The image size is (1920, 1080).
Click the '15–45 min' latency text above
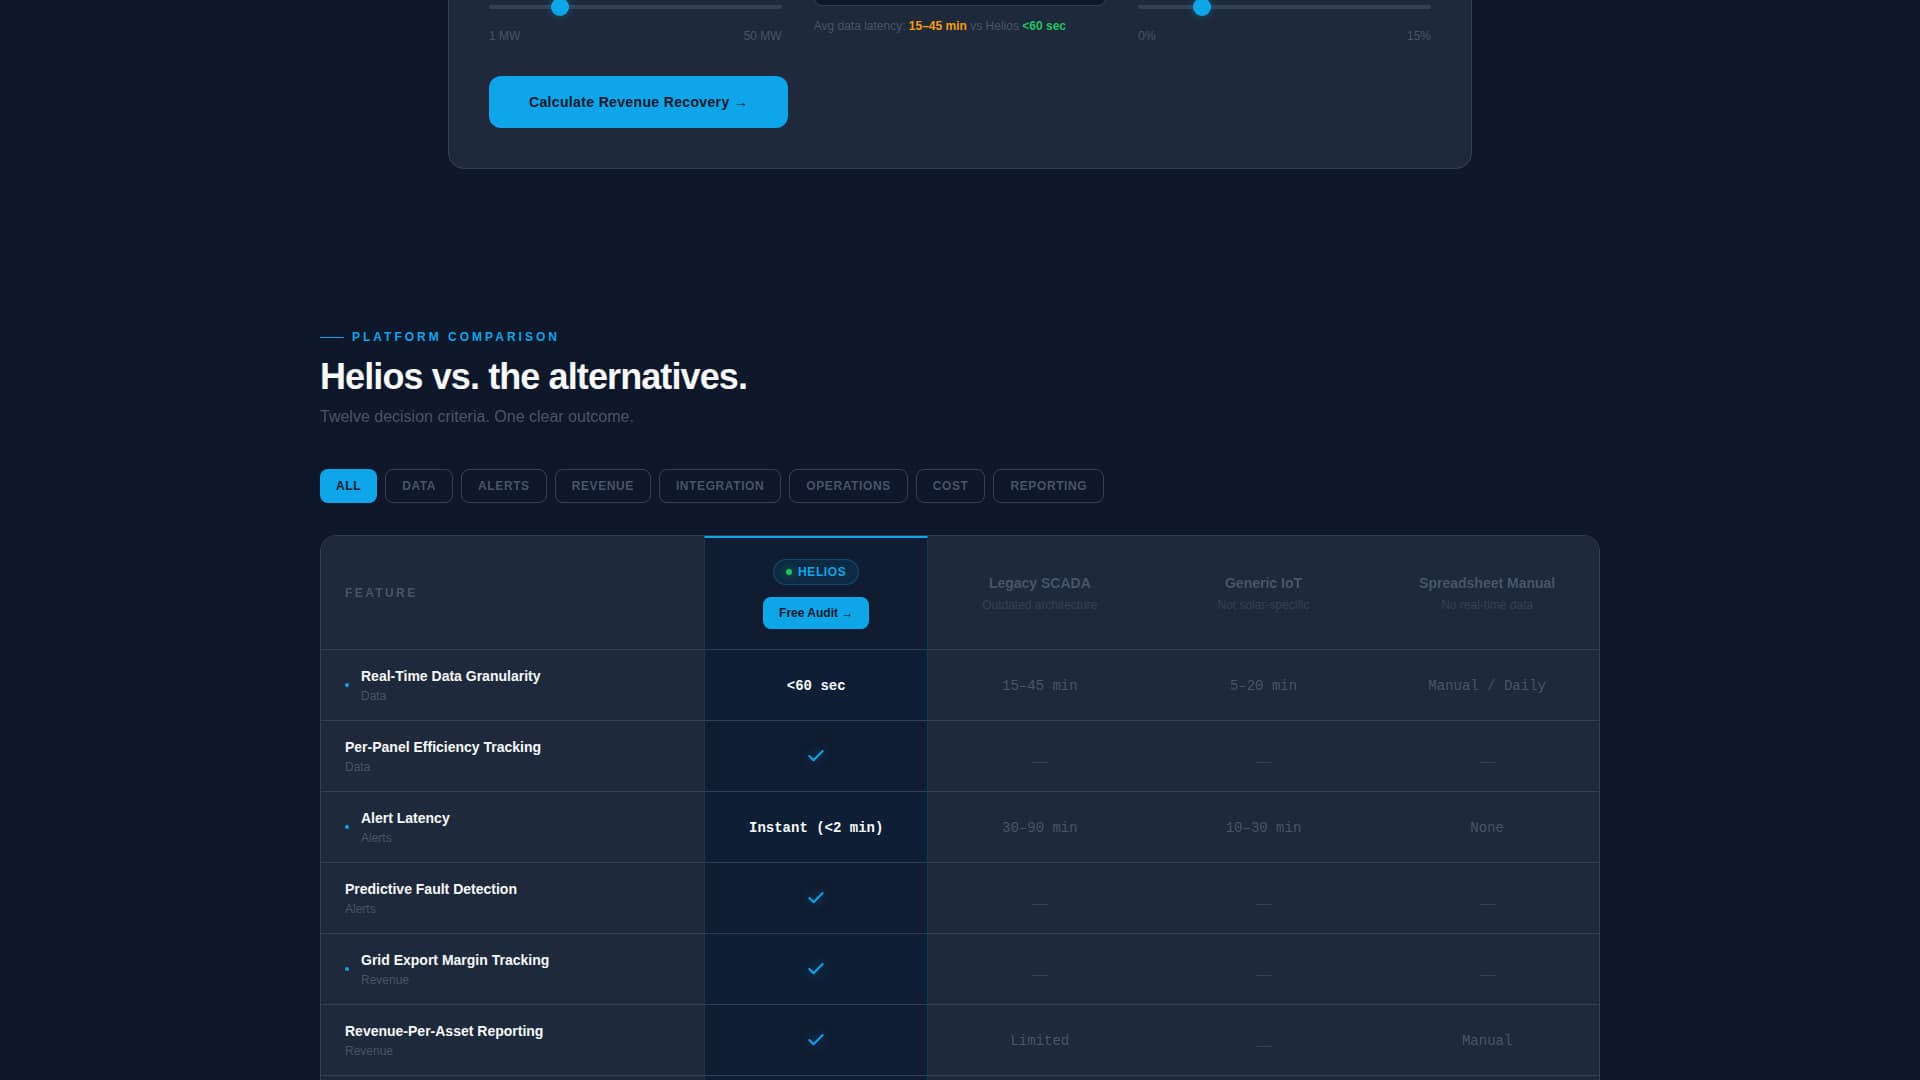coord(937,26)
